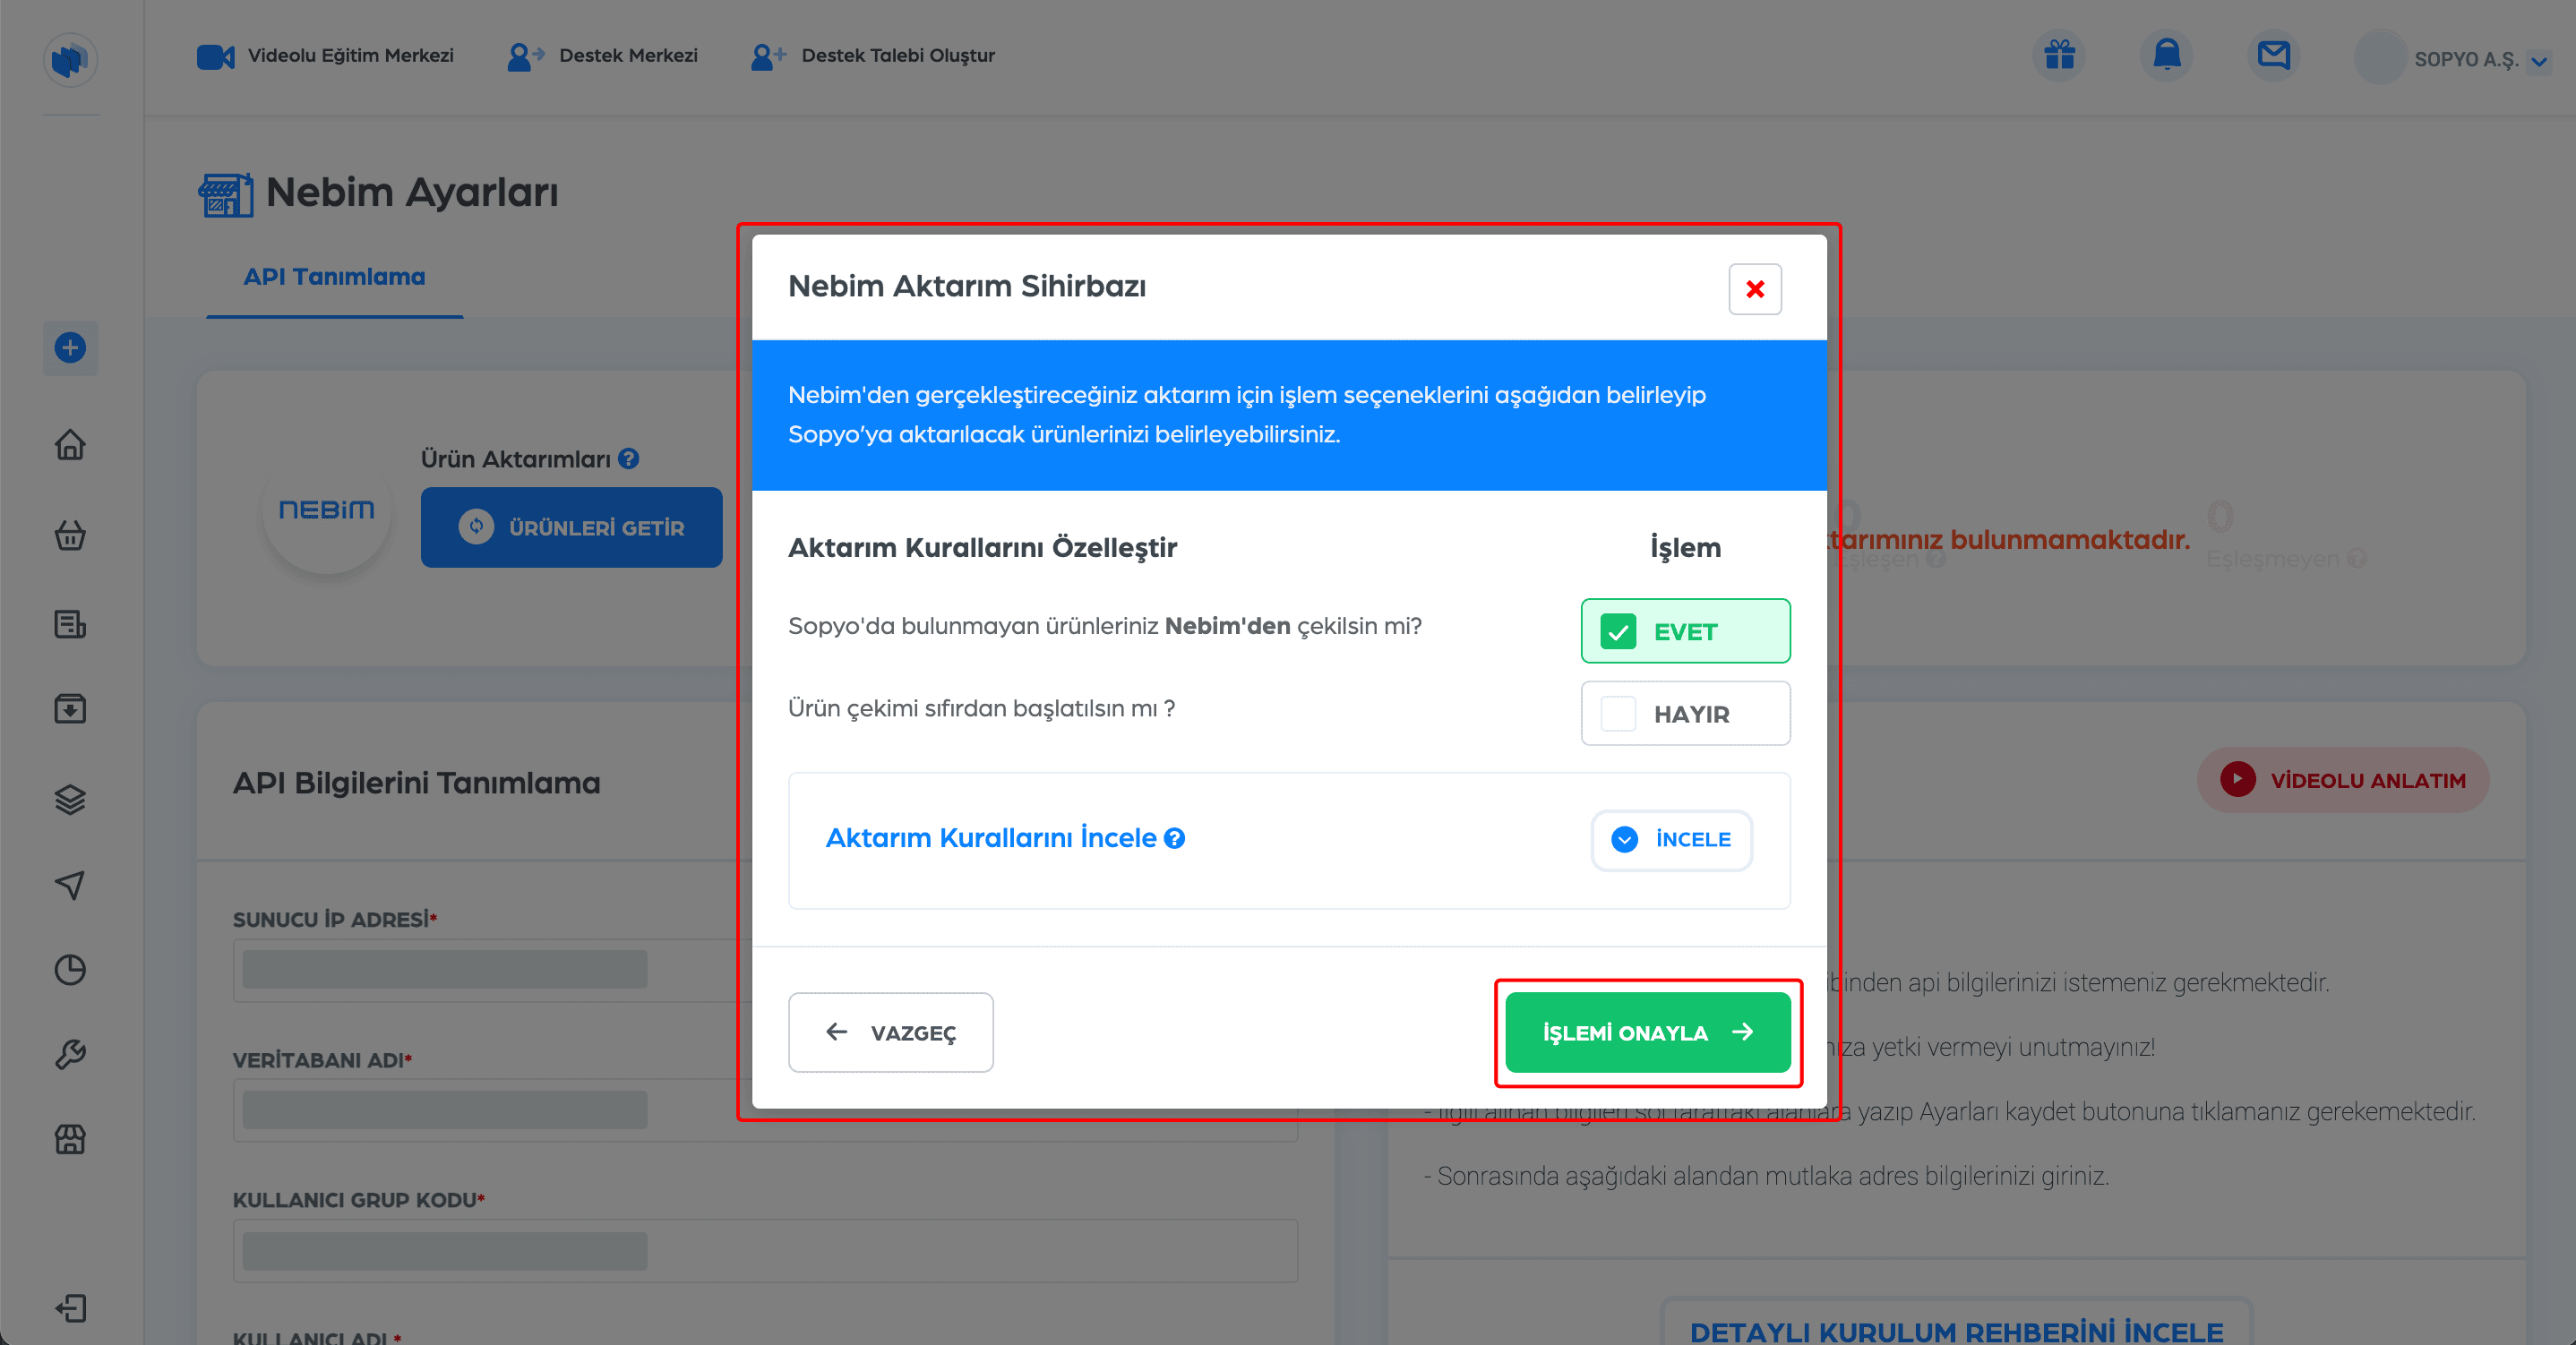Switch to the API Tanımlama tab
2576x1345 pixels.
[x=334, y=277]
